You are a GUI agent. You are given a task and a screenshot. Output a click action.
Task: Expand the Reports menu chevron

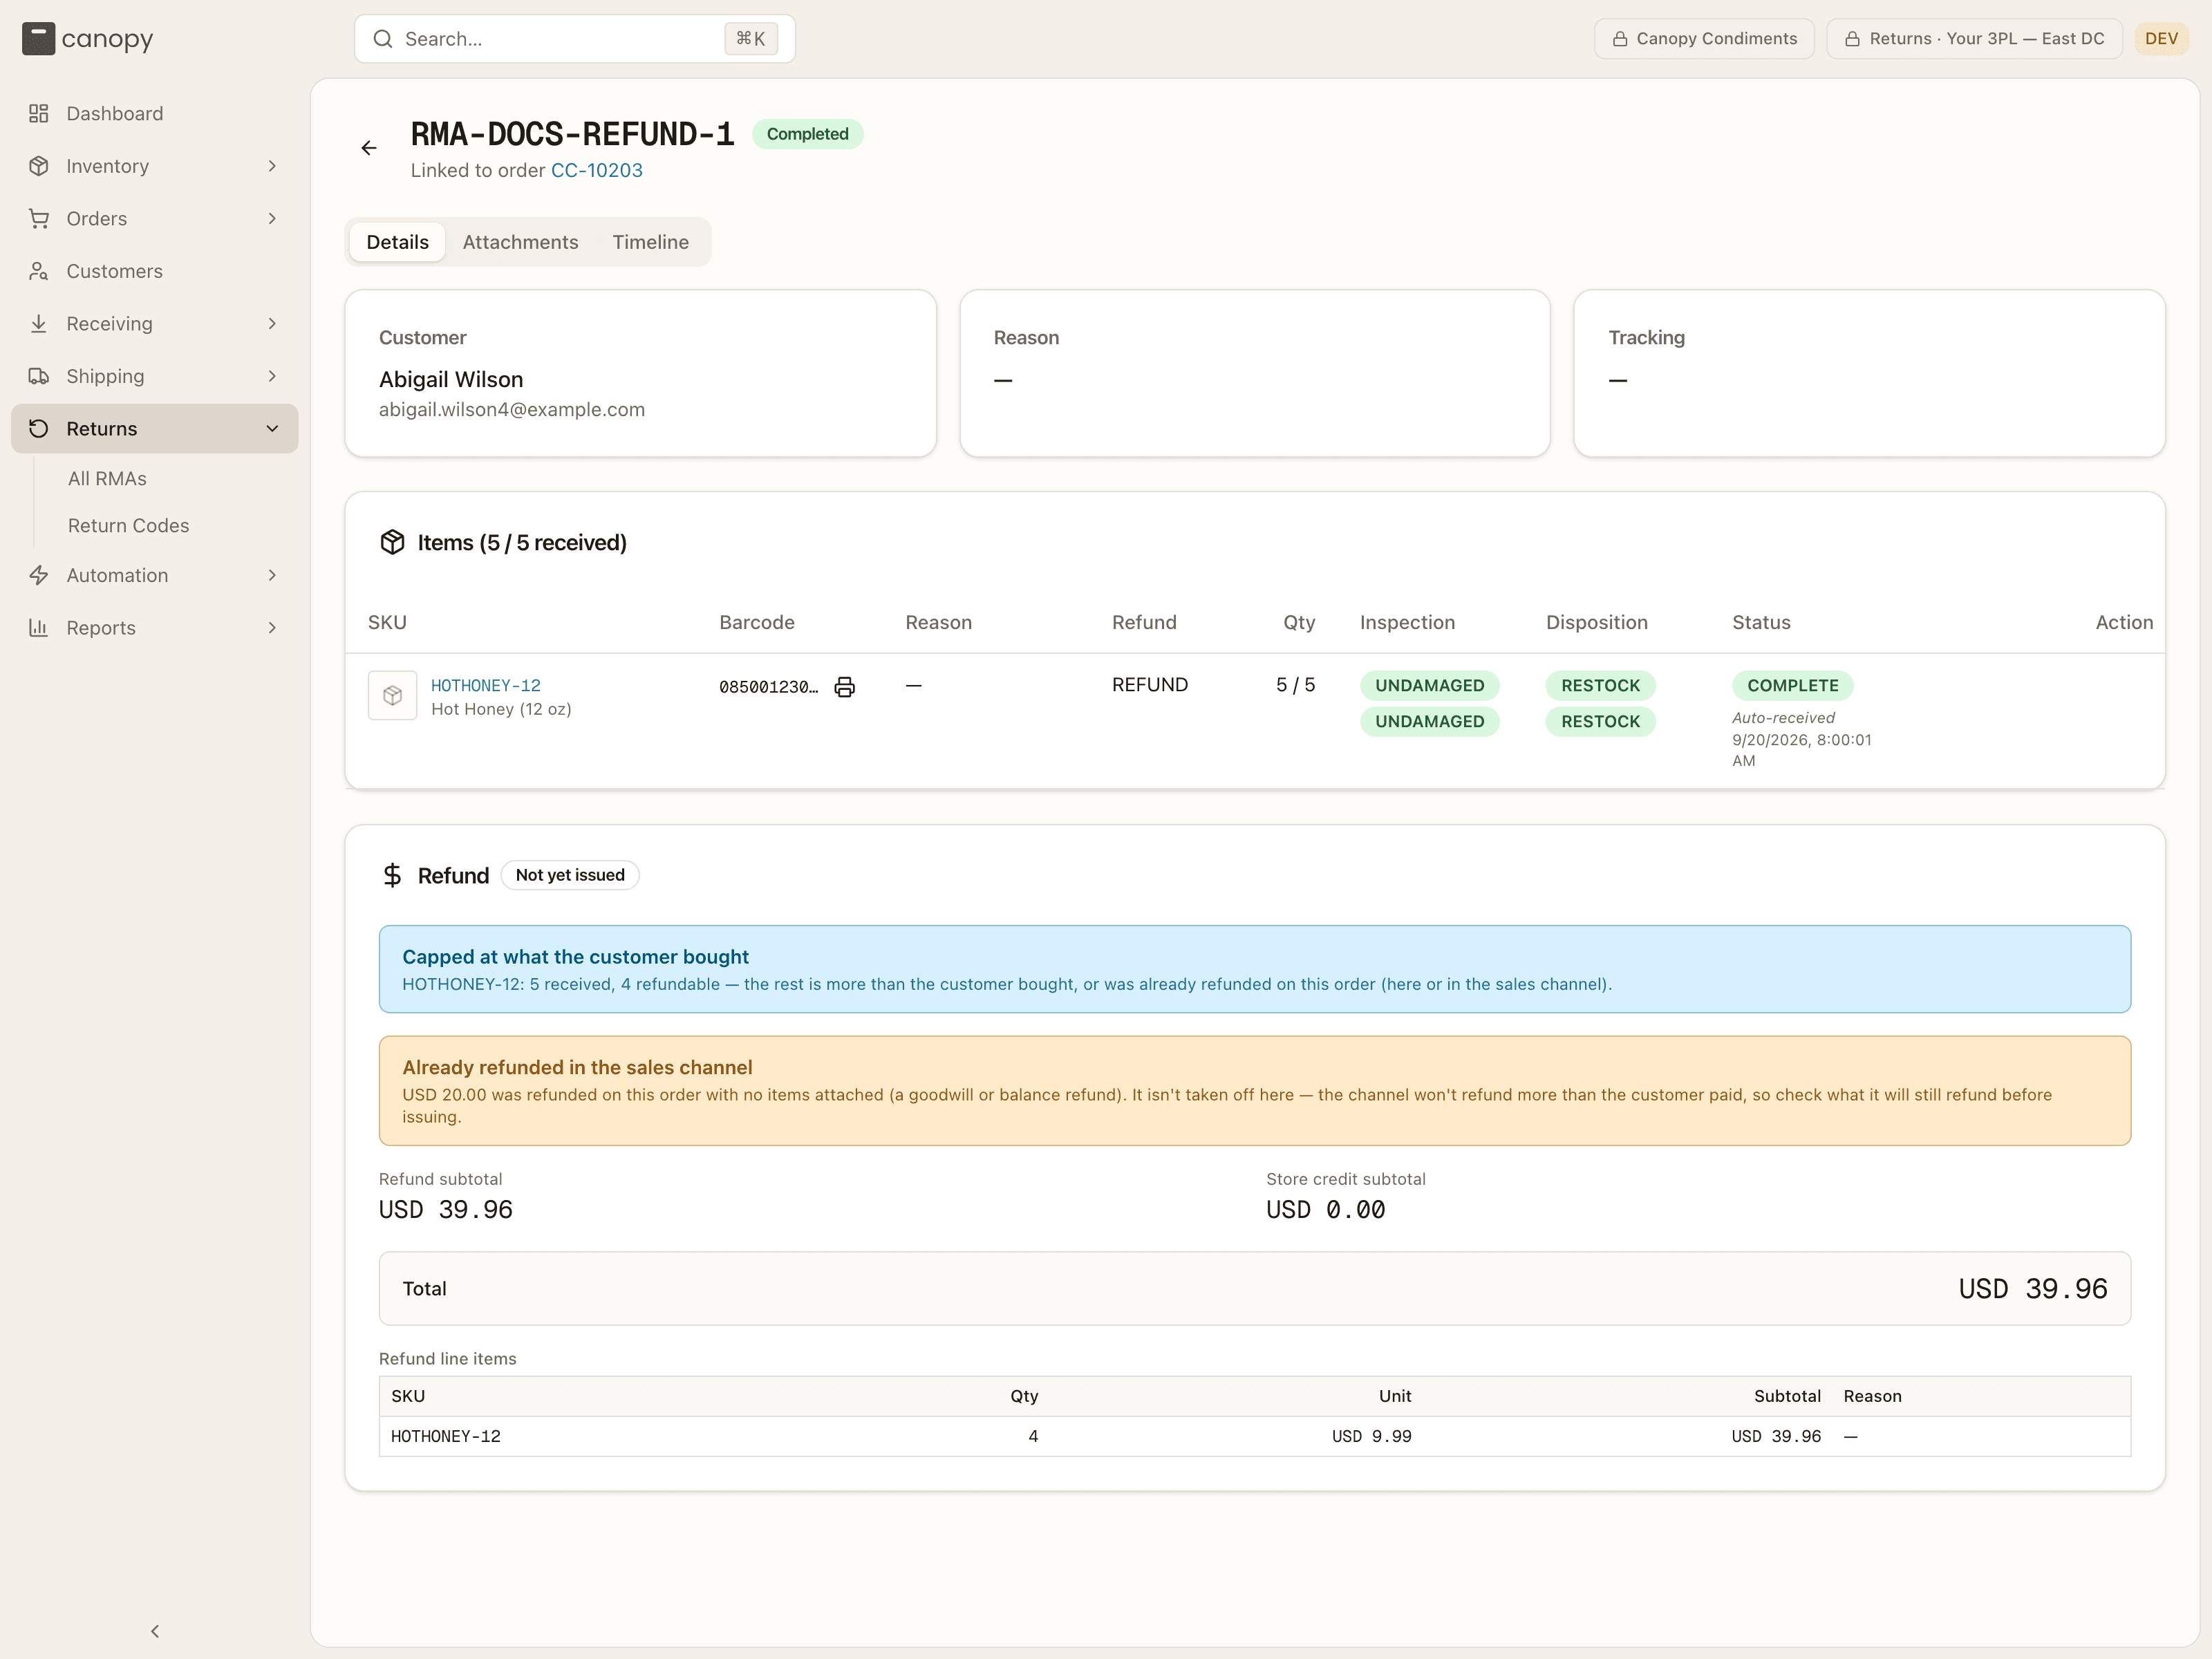pos(272,628)
